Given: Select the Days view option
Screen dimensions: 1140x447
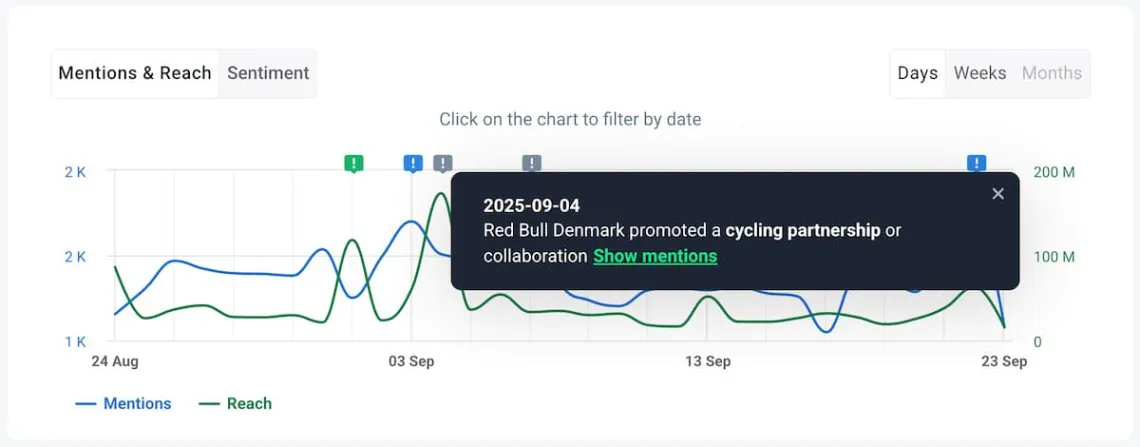Looking at the screenshot, I should [917, 73].
